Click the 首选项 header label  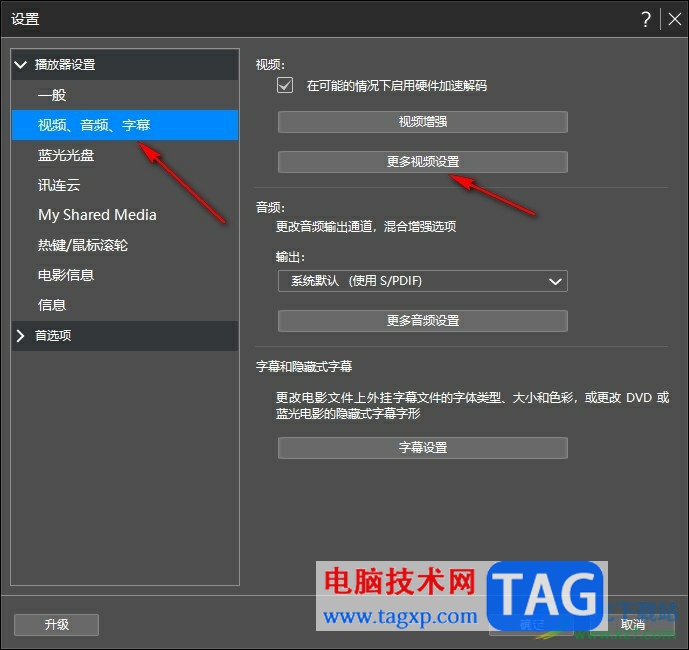[x=53, y=336]
